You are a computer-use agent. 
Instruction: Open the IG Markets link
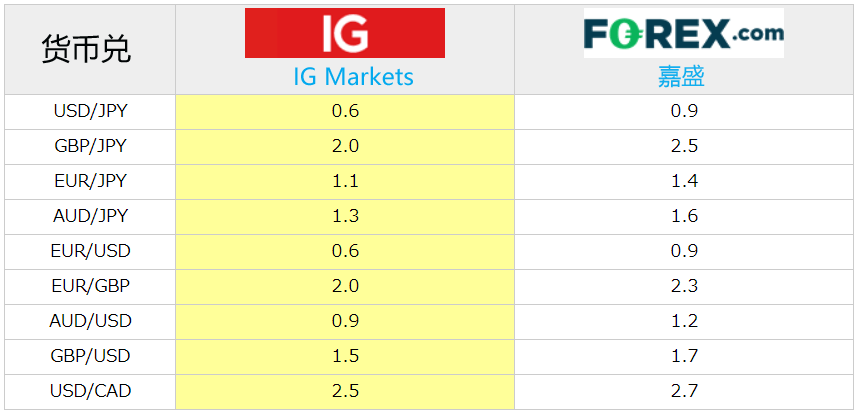pyautogui.click(x=354, y=77)
